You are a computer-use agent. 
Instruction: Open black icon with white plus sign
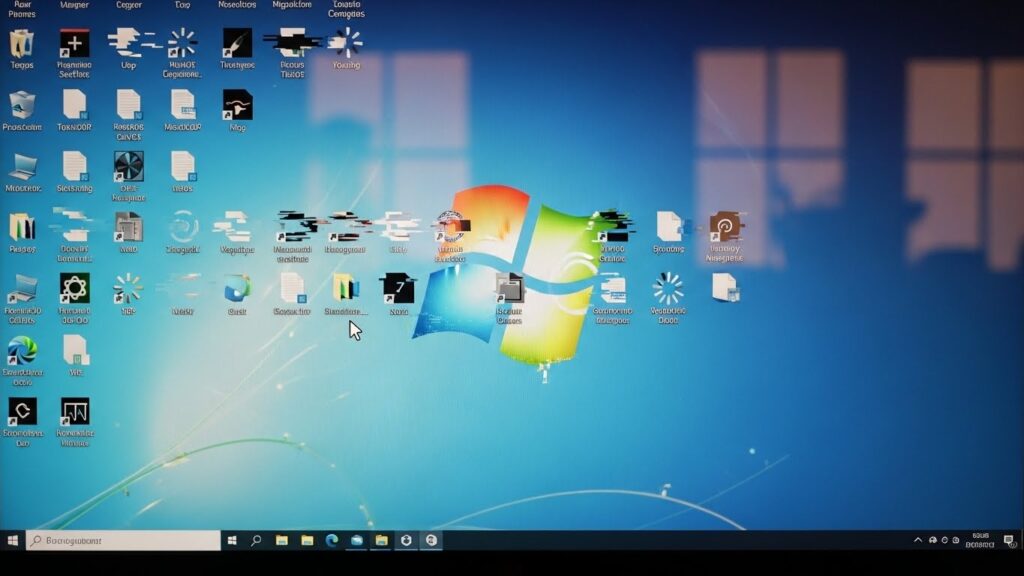click(74, 43)
